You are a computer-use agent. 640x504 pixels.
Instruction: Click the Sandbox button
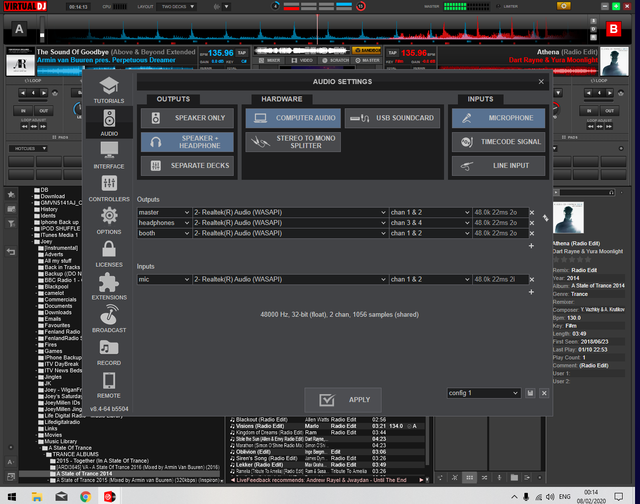[367, 50]
